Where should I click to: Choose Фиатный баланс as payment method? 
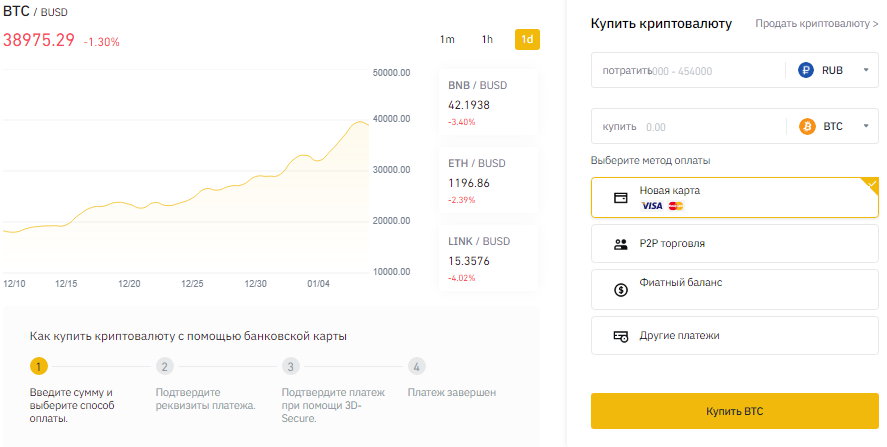734,289
